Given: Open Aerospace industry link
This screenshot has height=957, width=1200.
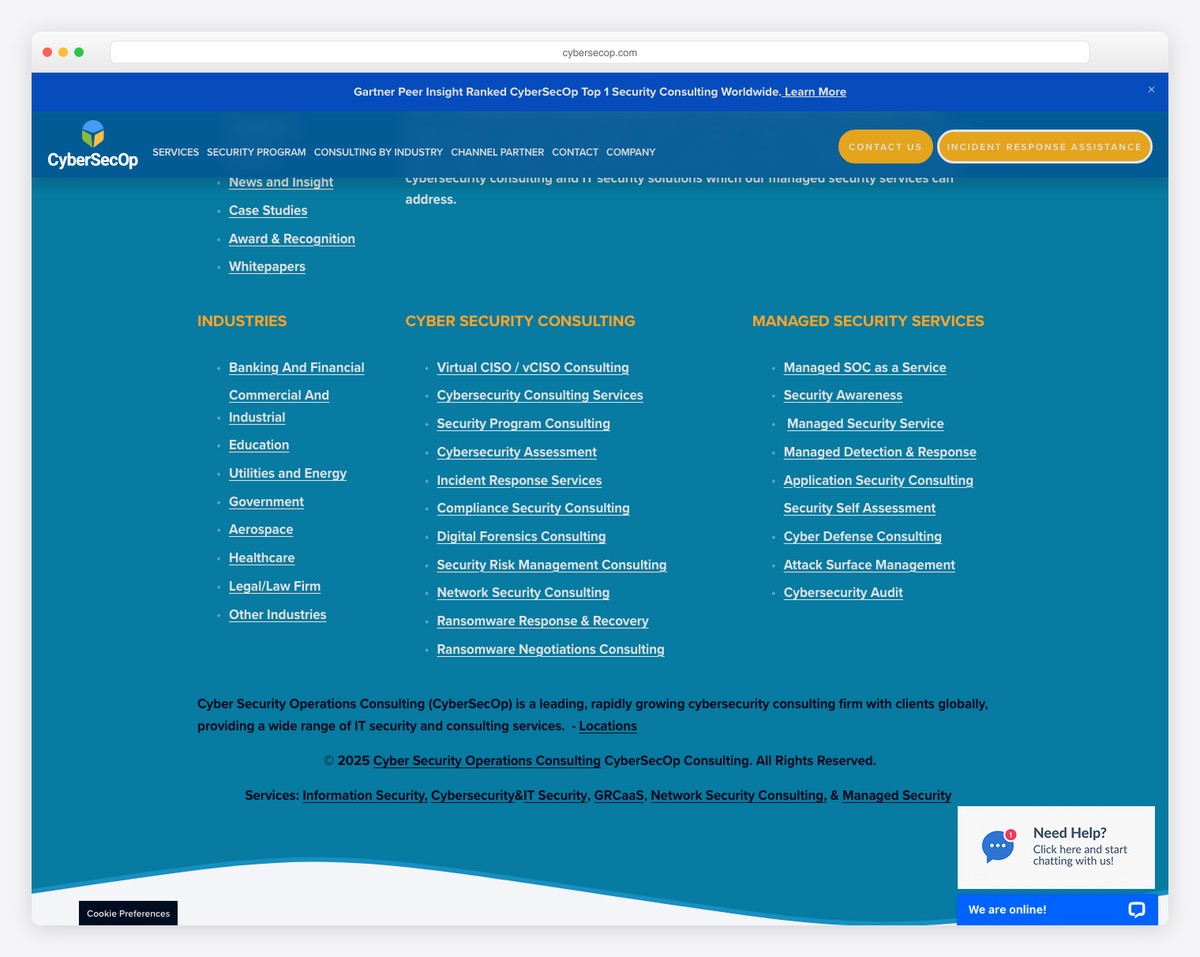Looking at the screenshot, I should click(261, 530).
